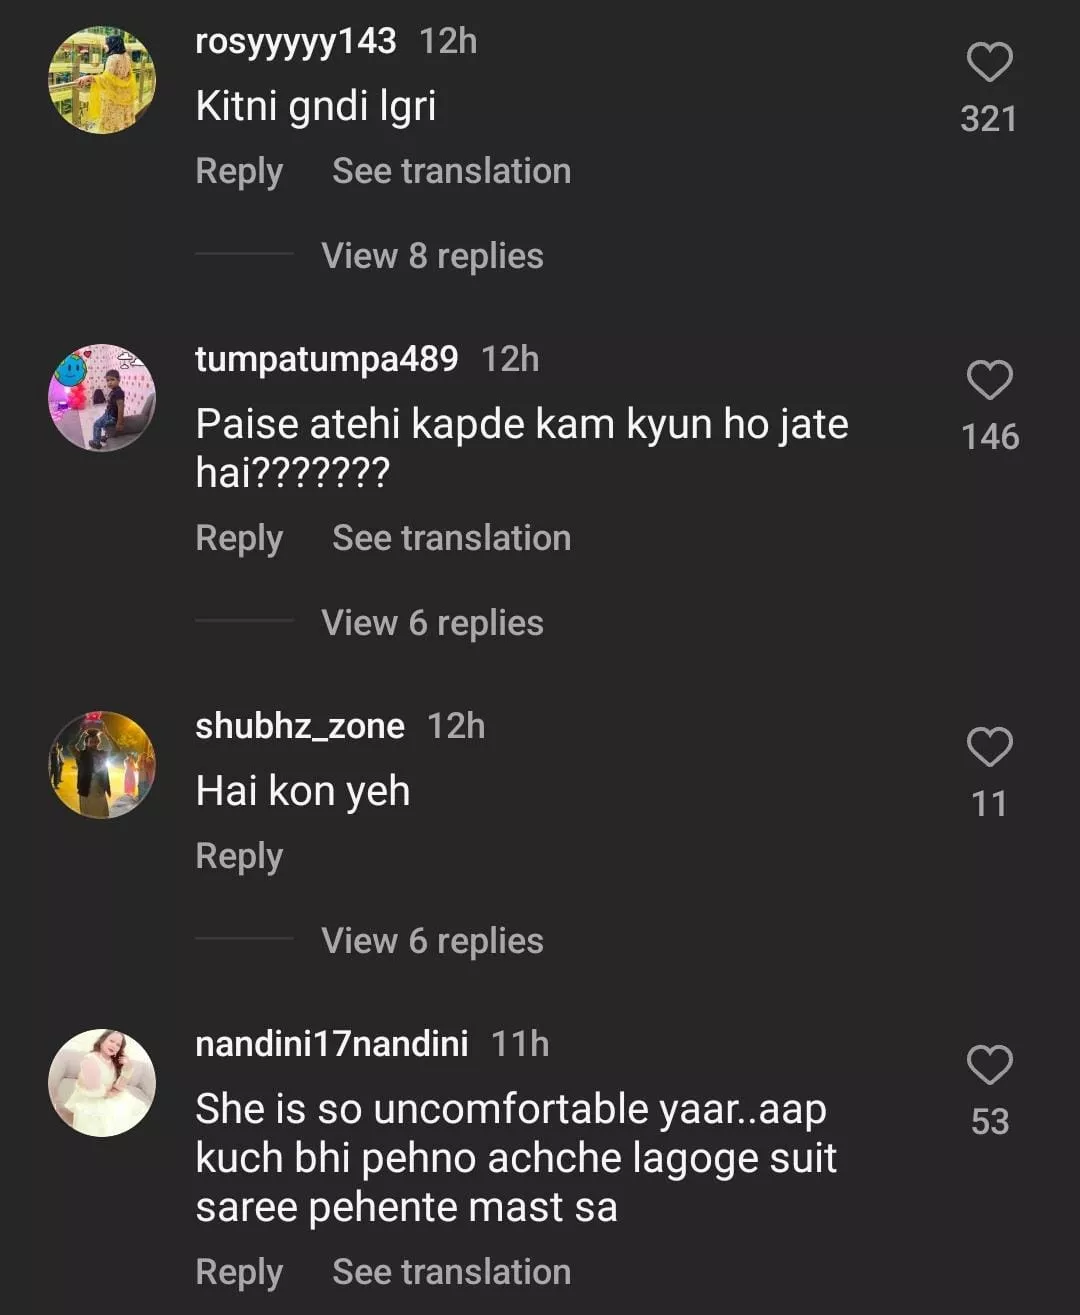The image size is (1080, 1315).
Task: Visit the shubhz_zone username link
Action: point(300,726)
